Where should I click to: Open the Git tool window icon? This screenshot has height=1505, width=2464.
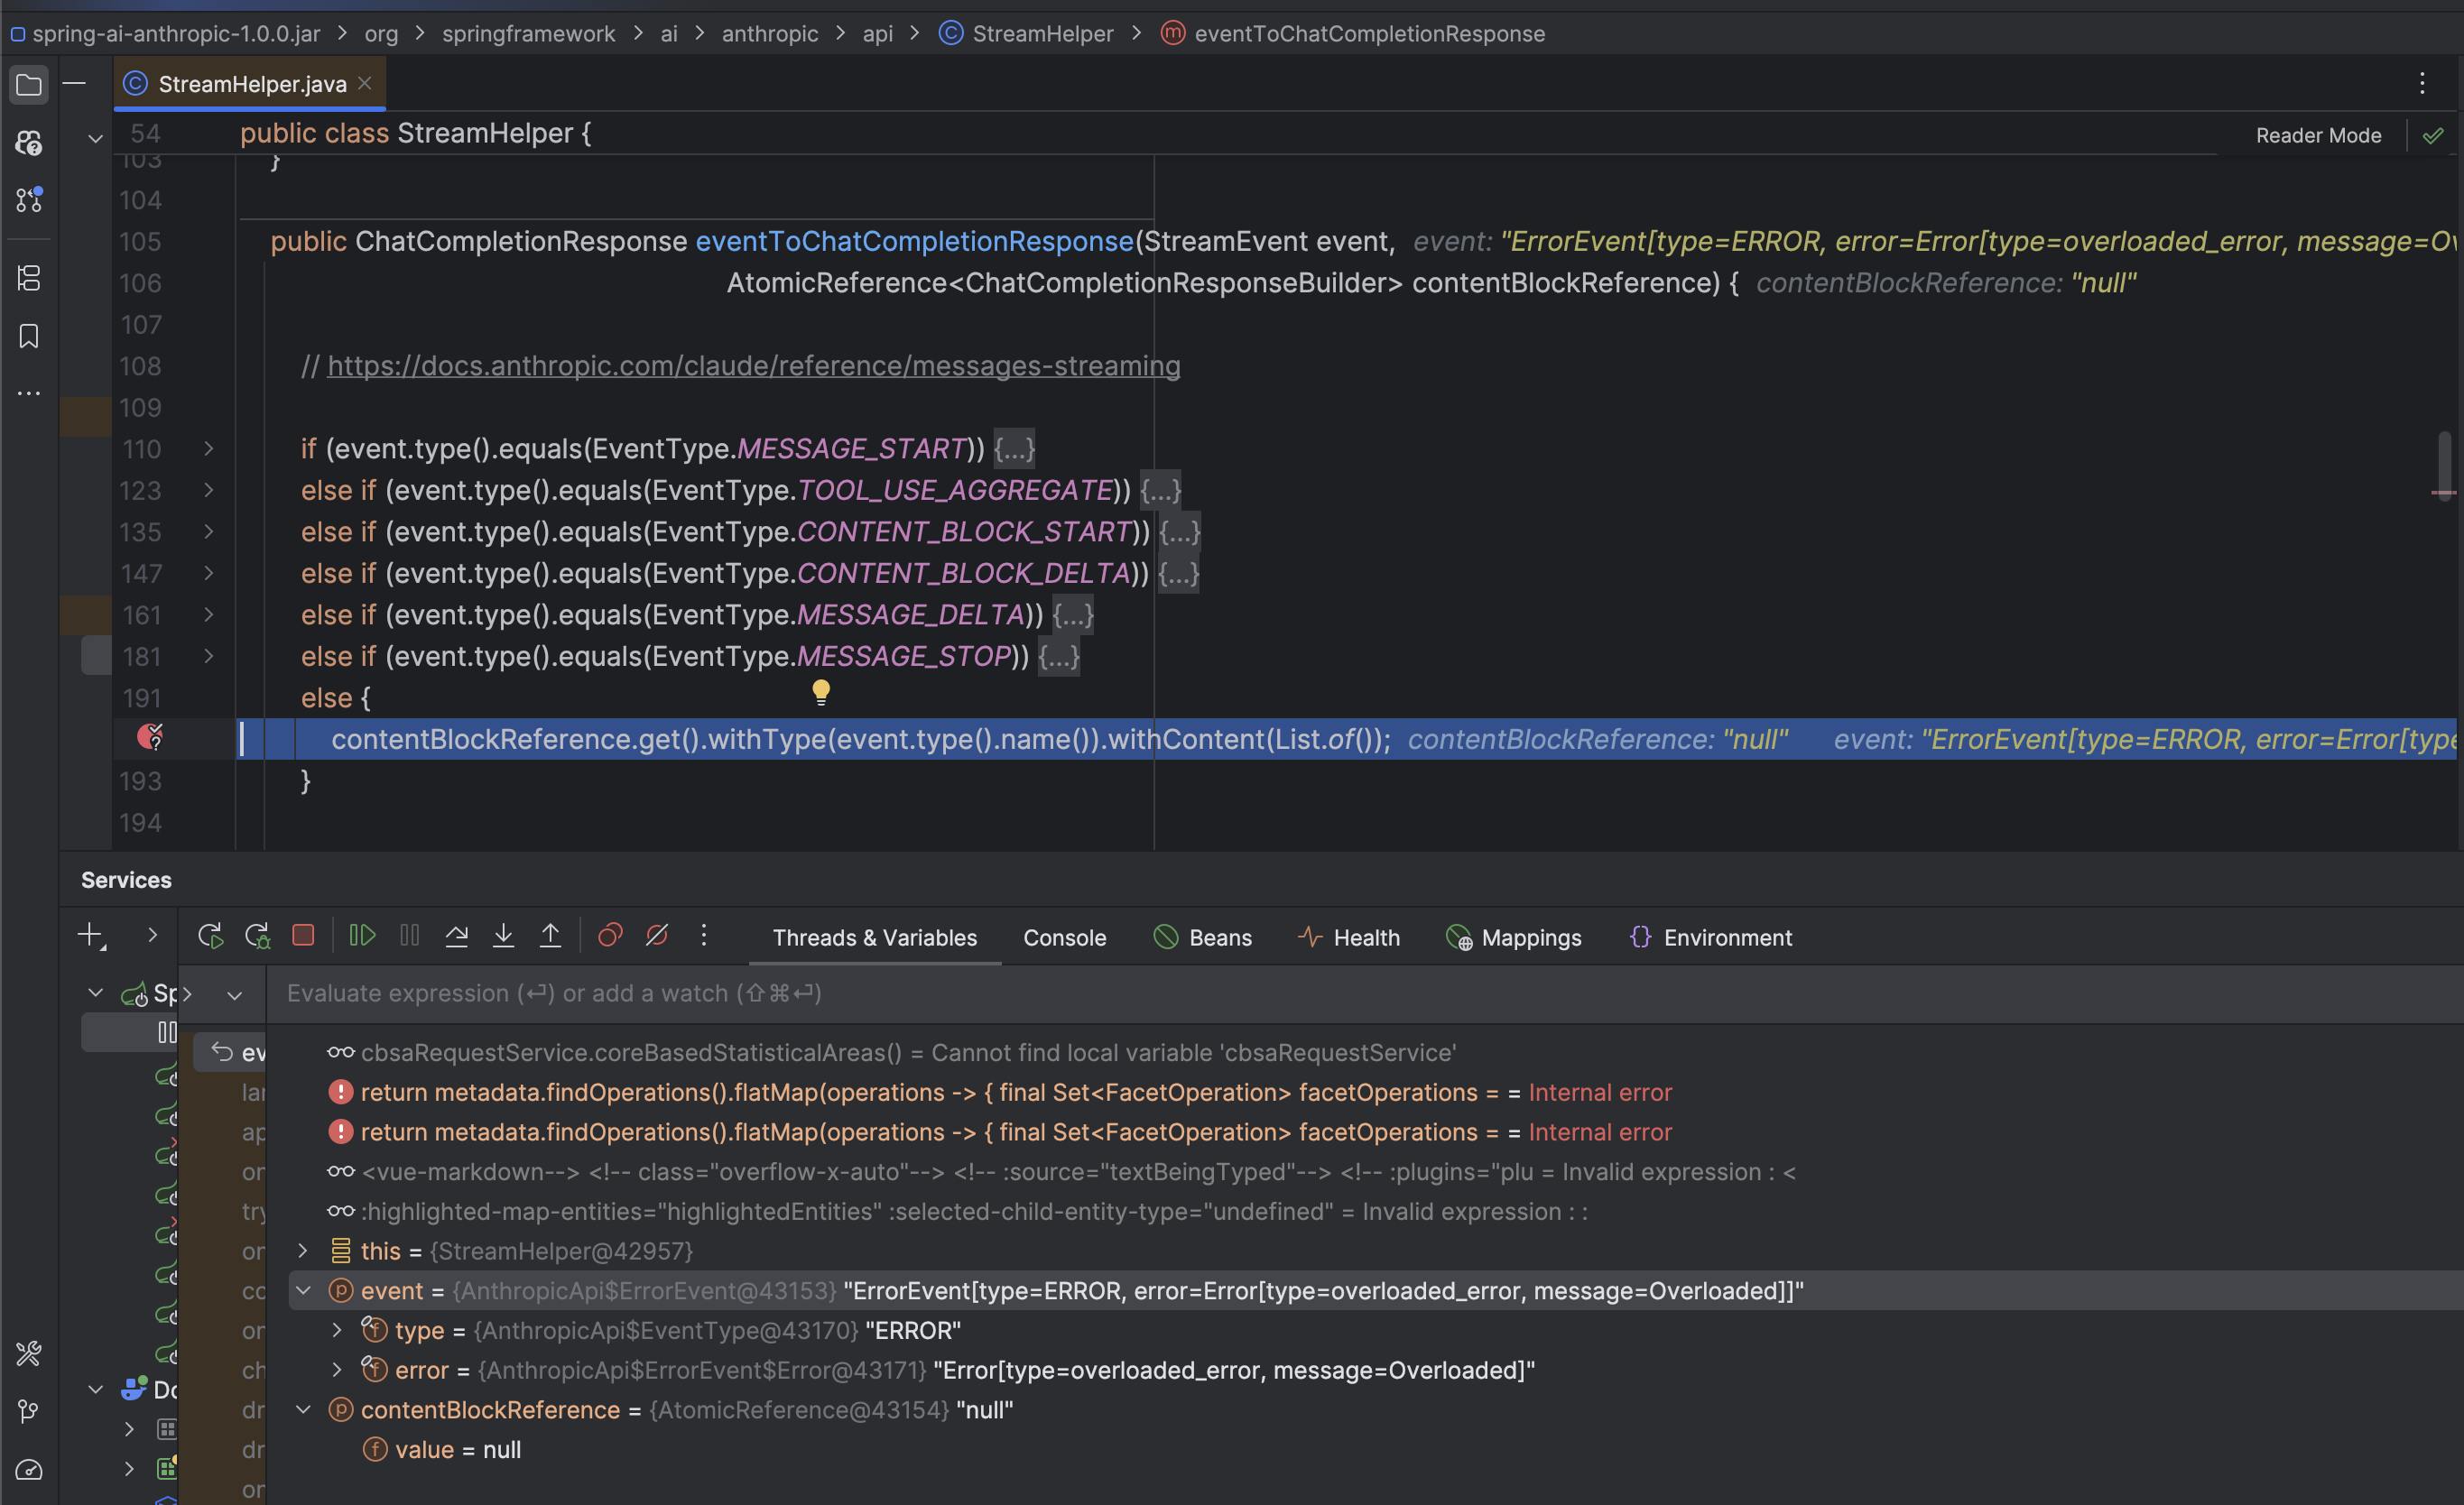point(29,1411)
